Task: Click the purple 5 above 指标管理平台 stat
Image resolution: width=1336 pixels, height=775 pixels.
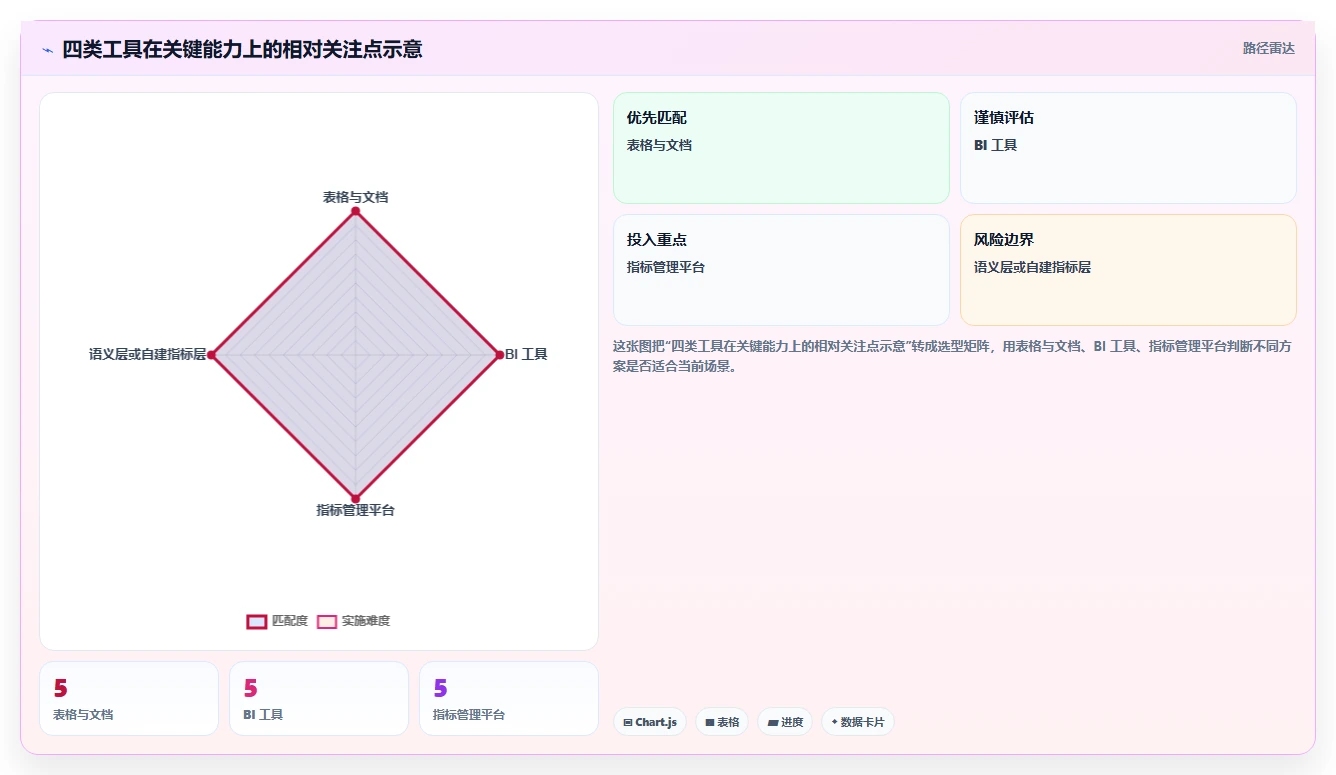Action: [440, 688]
